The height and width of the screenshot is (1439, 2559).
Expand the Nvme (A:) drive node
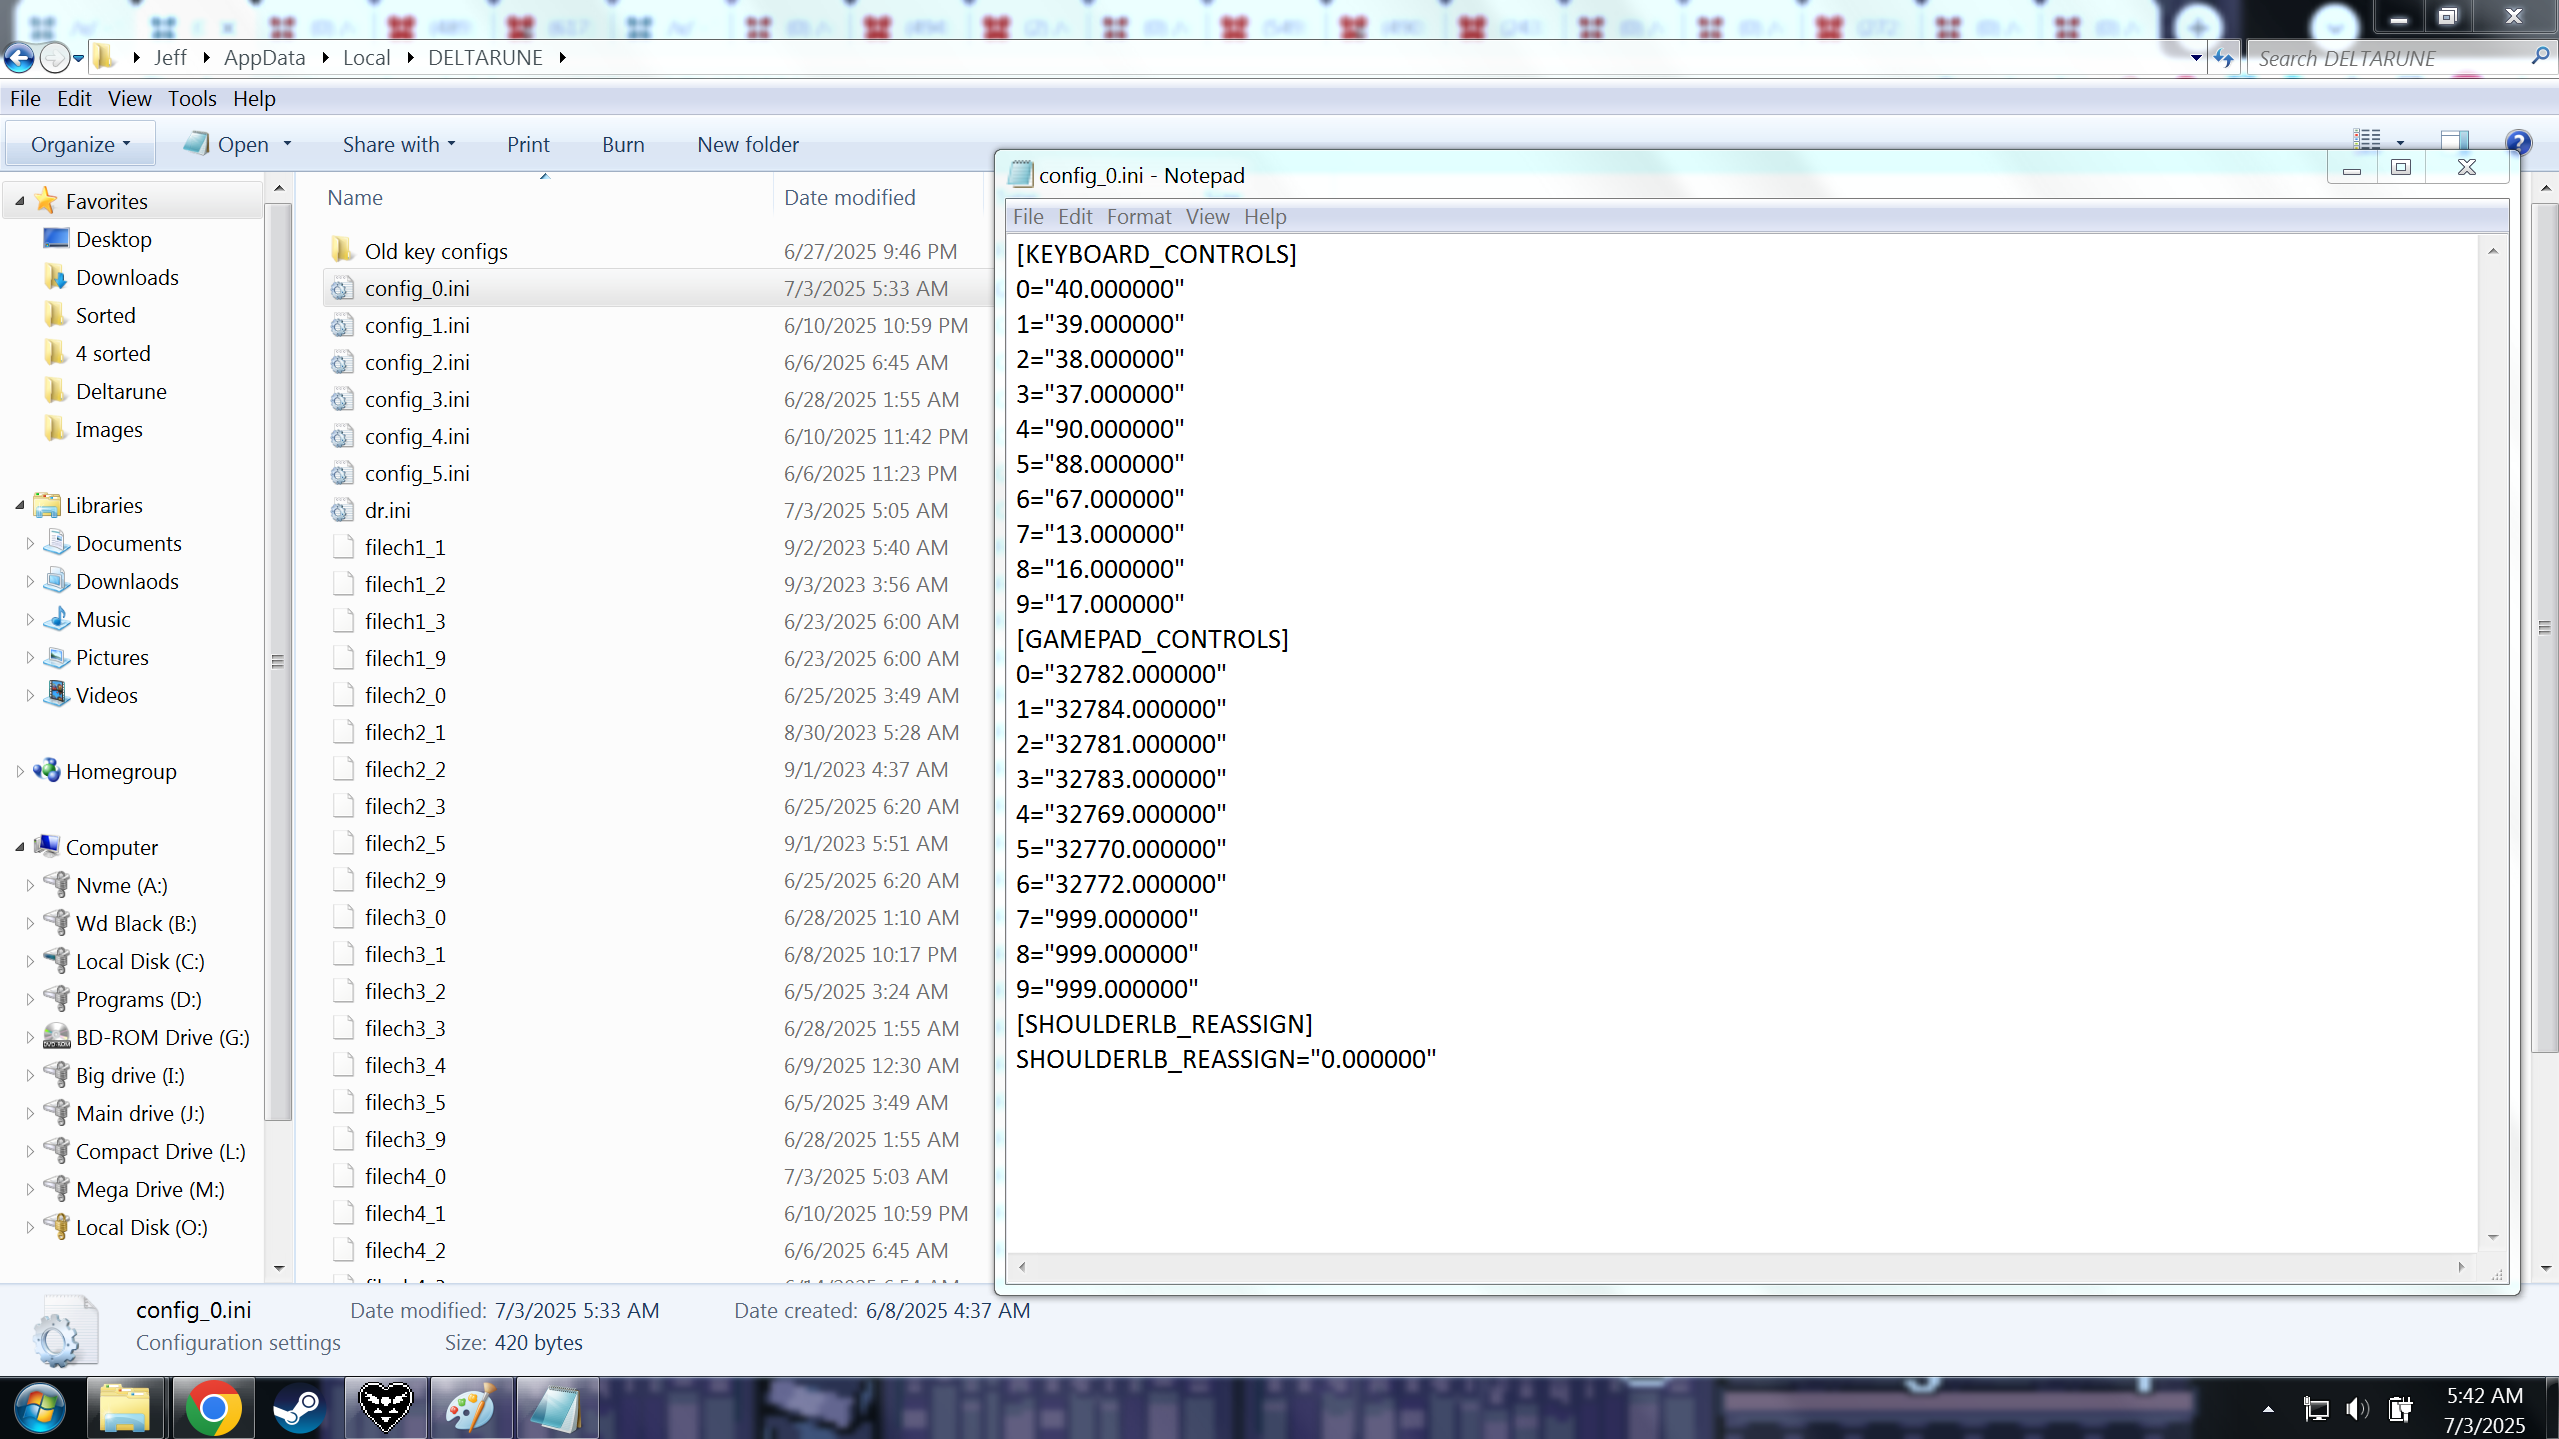[x=29, y=885]
